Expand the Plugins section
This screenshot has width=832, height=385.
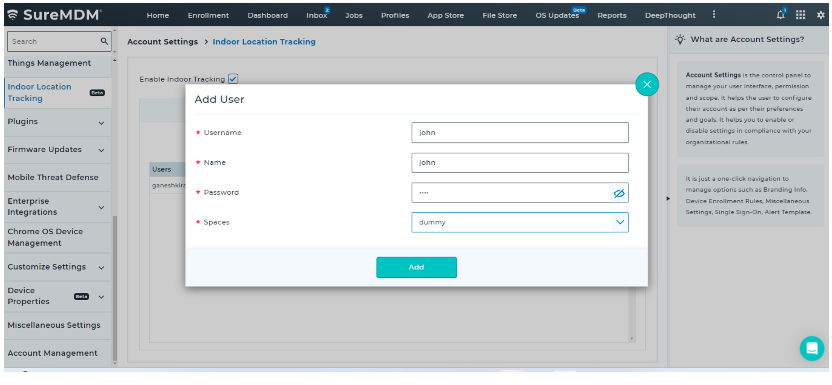(x=101, y=123)
